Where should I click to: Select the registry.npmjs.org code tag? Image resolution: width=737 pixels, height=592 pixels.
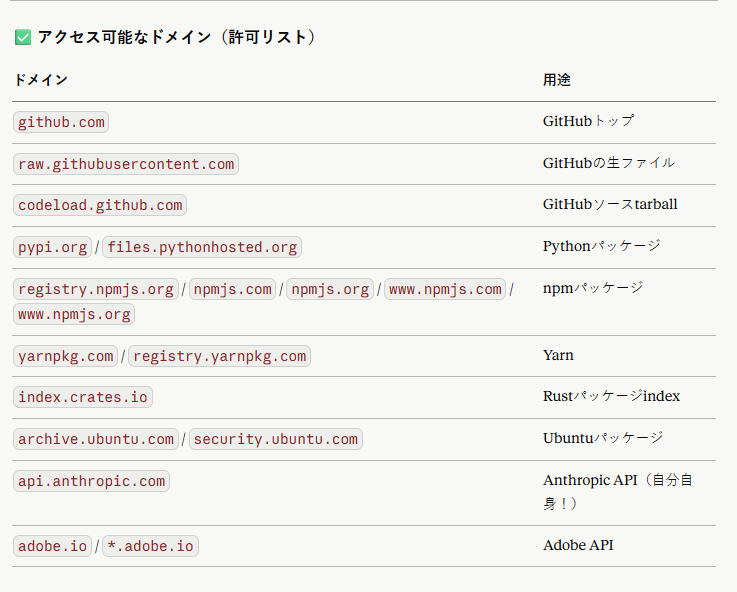(96, 289)
